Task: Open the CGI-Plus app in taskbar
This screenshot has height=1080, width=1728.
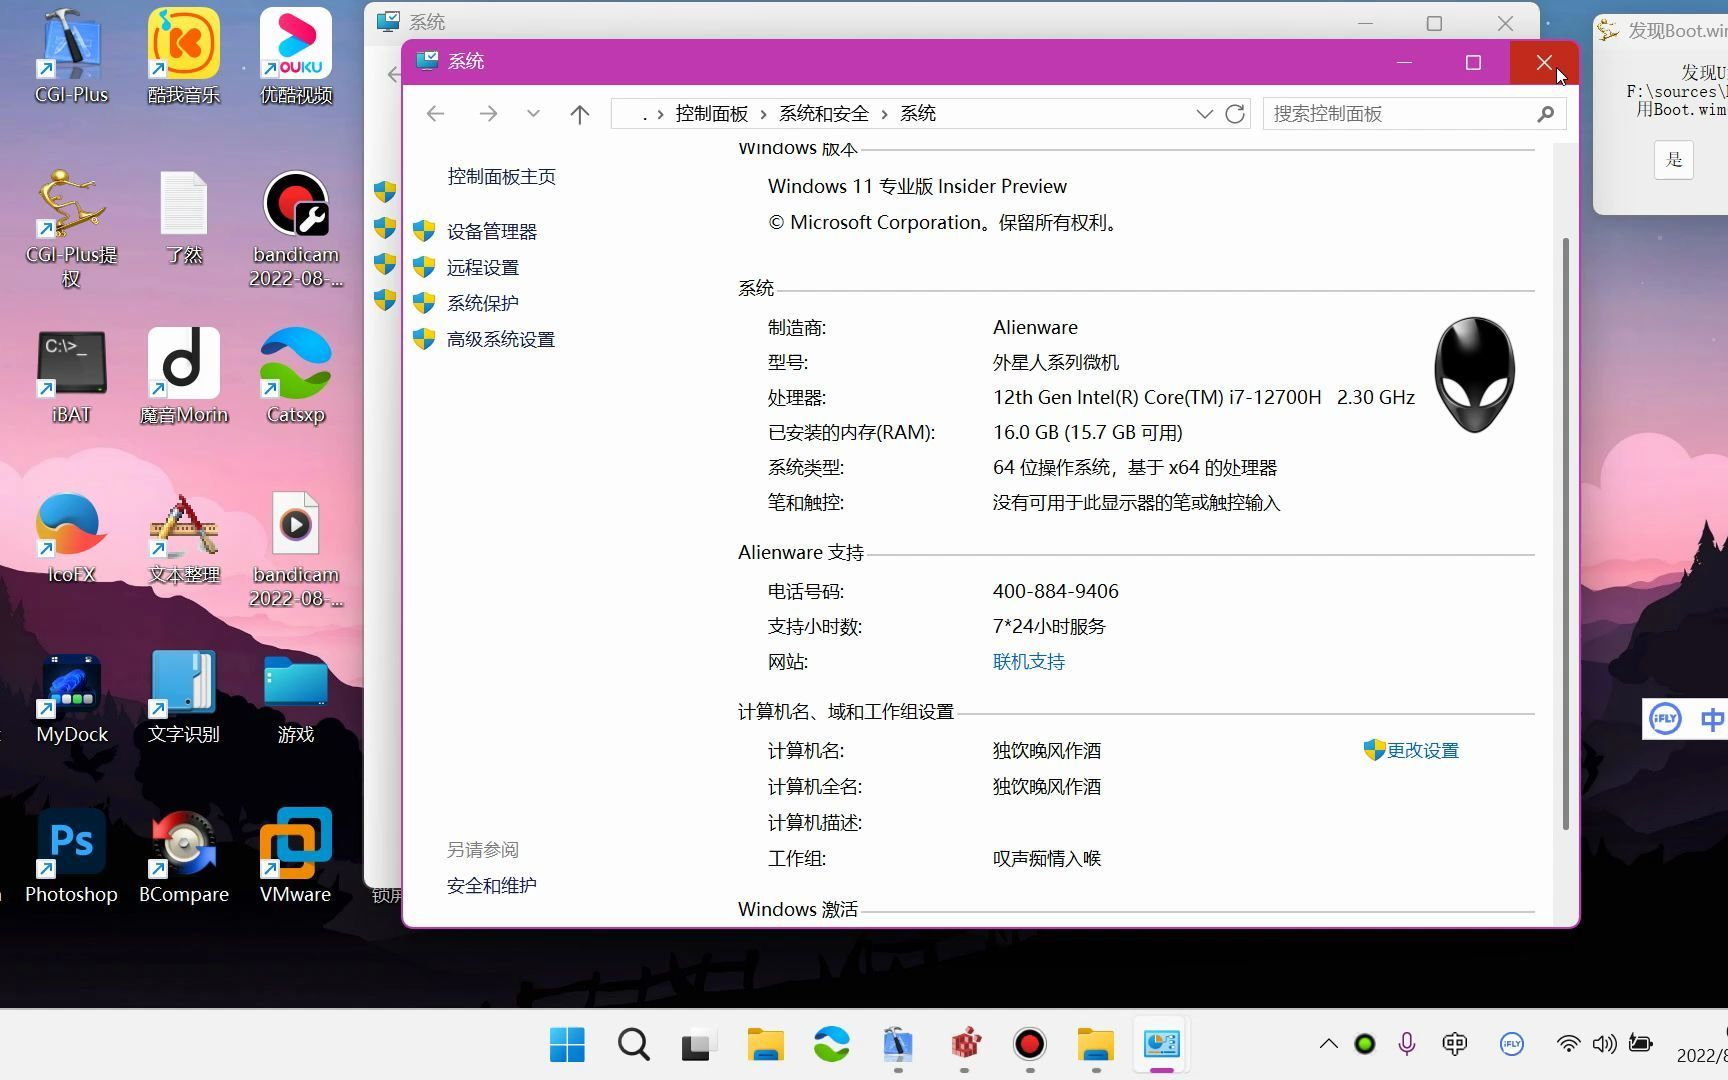Action: (x=897, y=1045)
